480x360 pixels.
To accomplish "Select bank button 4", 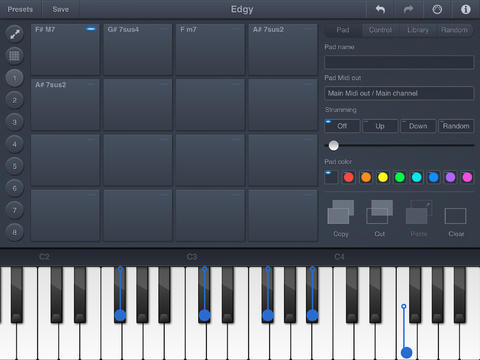I will tap(14, 144).
